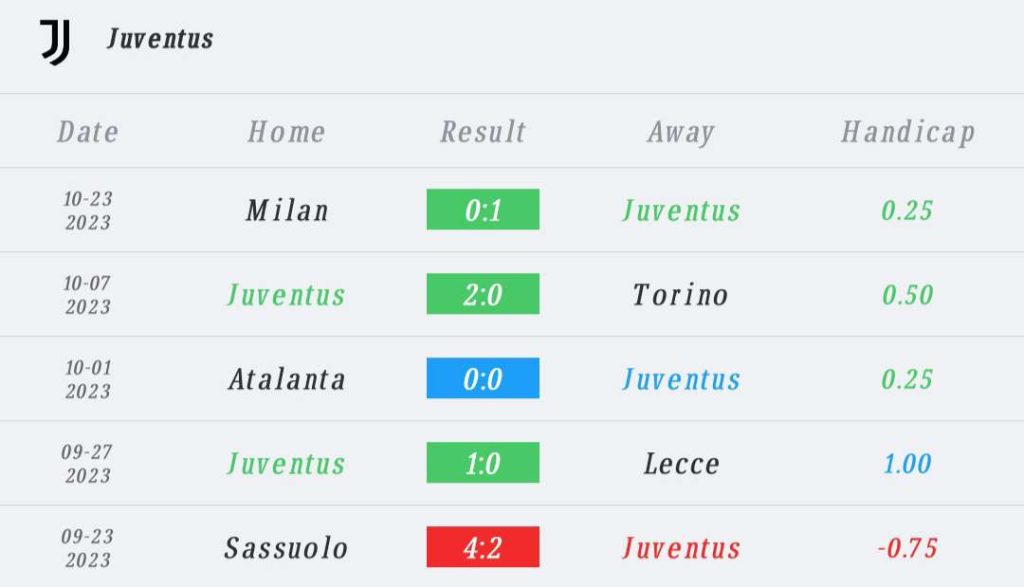Viewport: 1024px width, 587px height.
Task: Select the 0.50 handicap value
Action: (908, 294)
